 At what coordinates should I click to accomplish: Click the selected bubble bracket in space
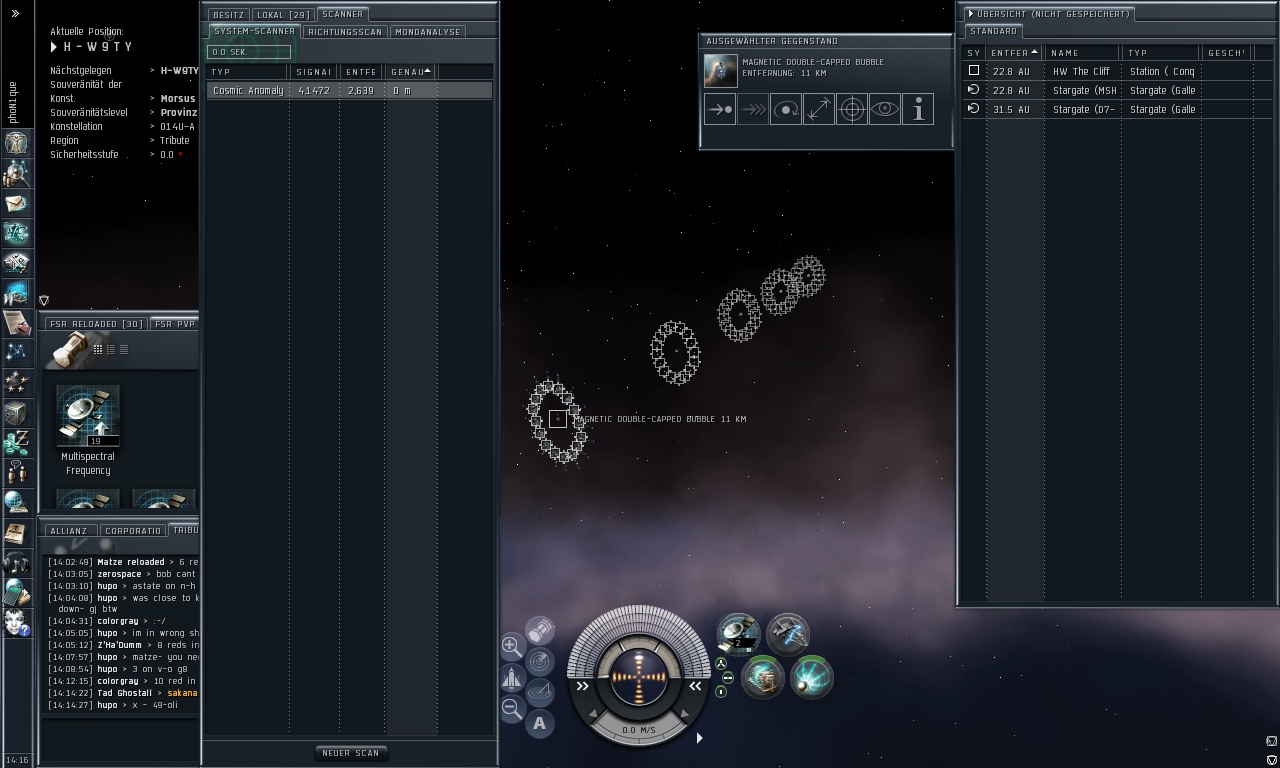click(557, 419)
